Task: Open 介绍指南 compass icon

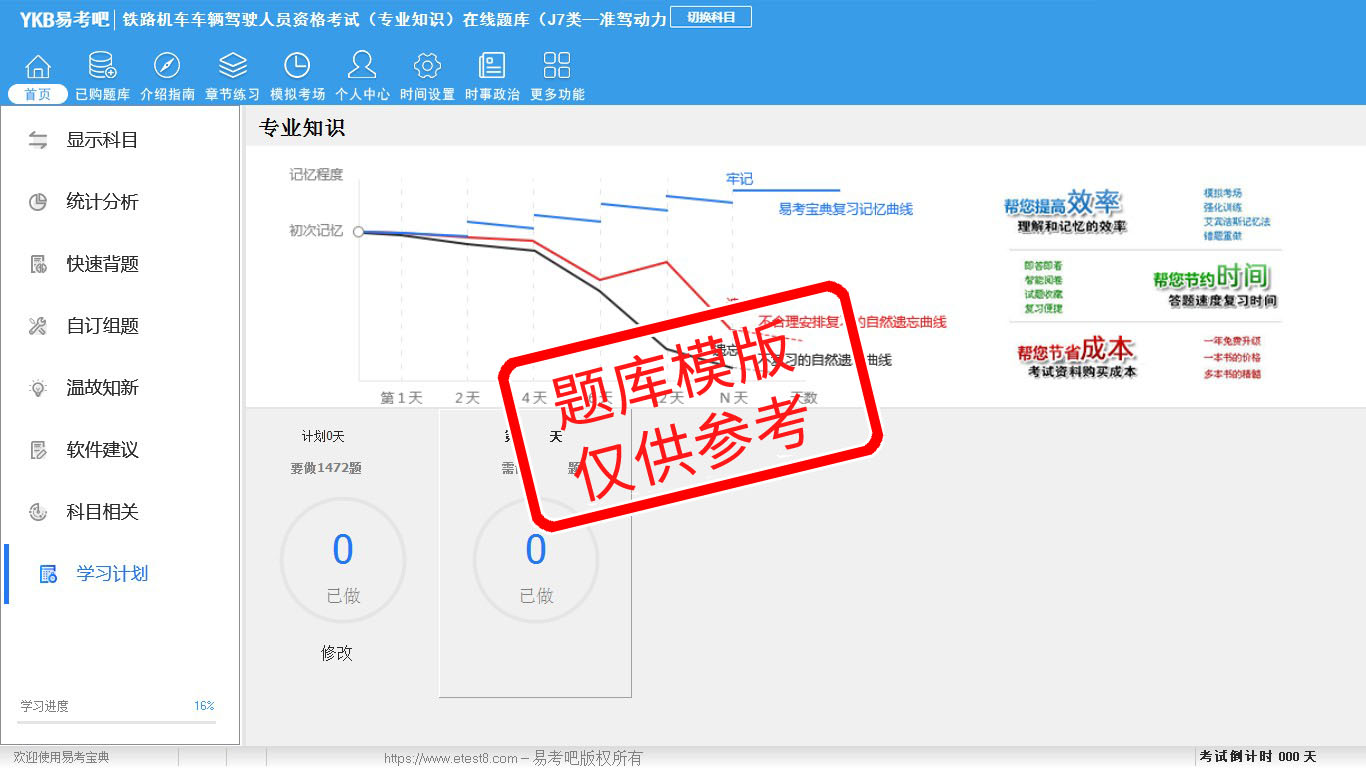Action: (x=167, y=67)
